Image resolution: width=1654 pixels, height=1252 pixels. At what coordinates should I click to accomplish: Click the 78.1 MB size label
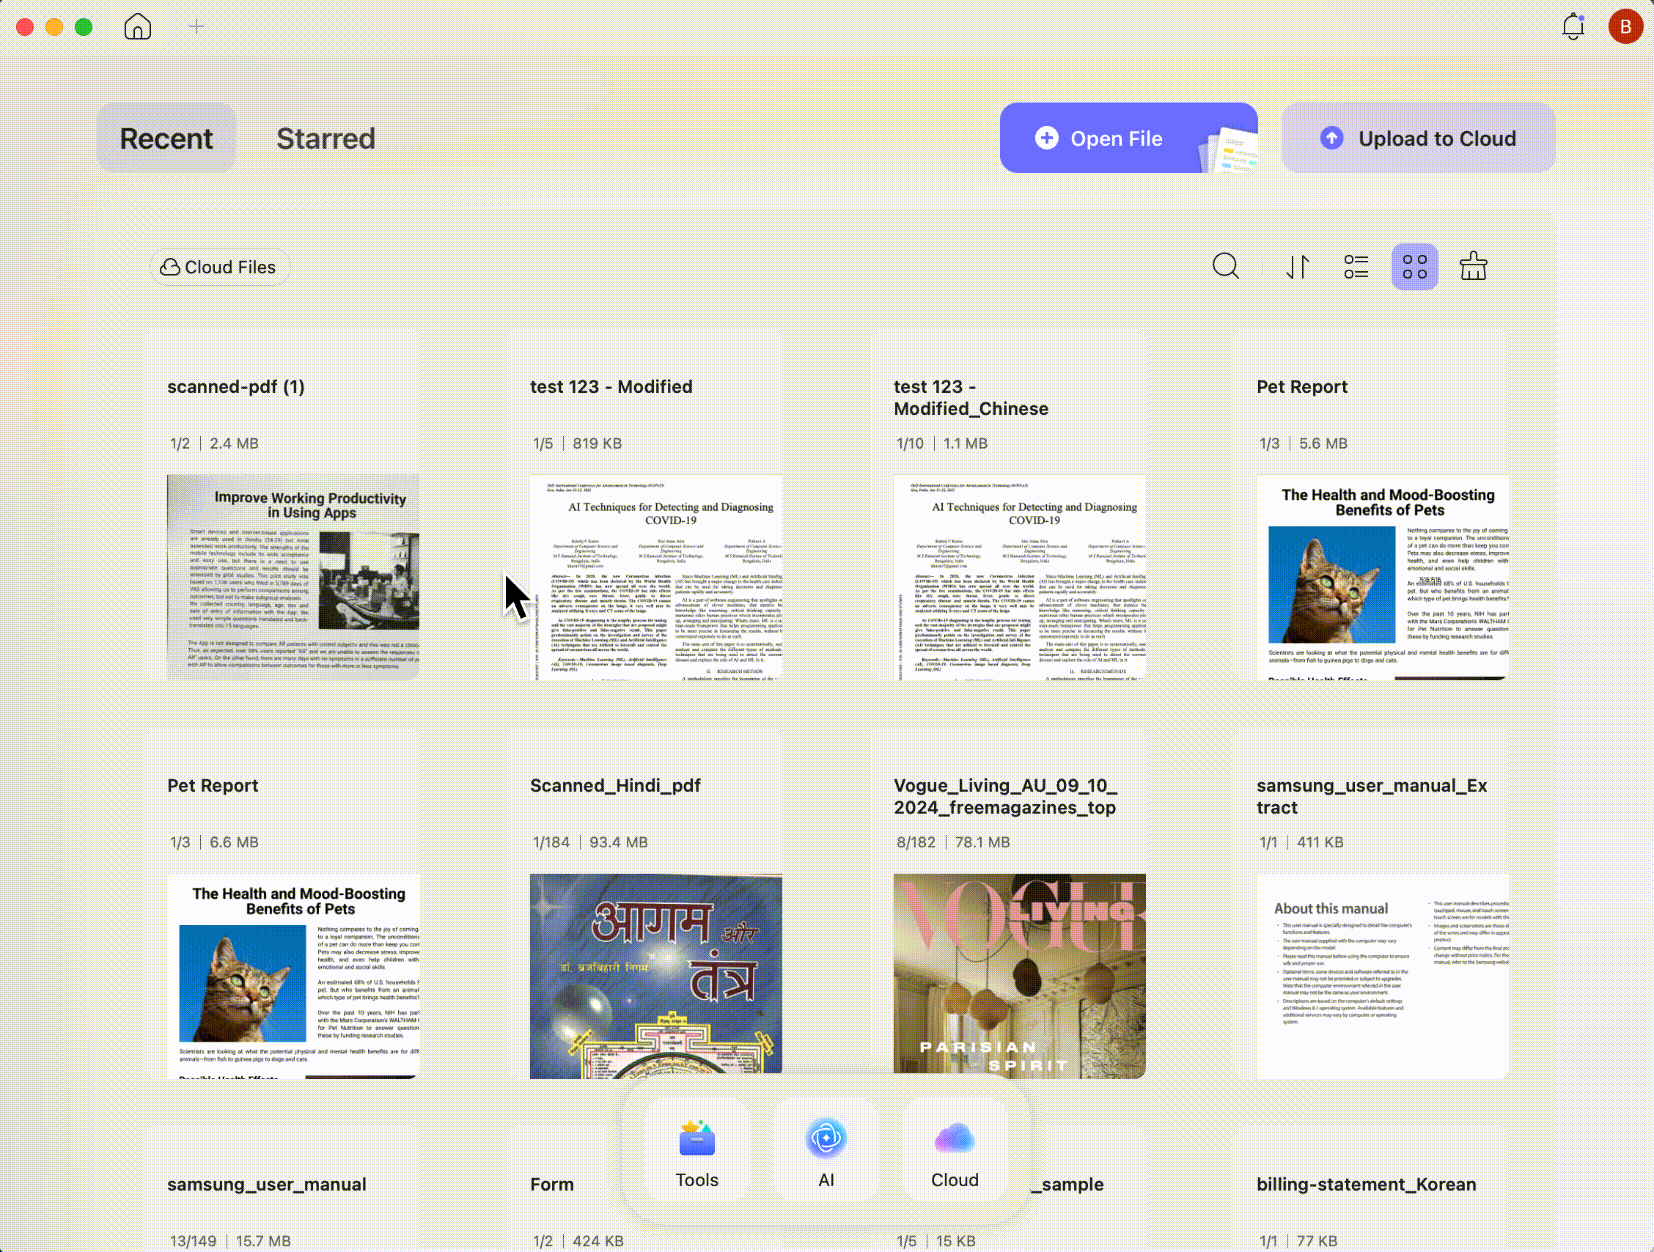pos(982,842)
